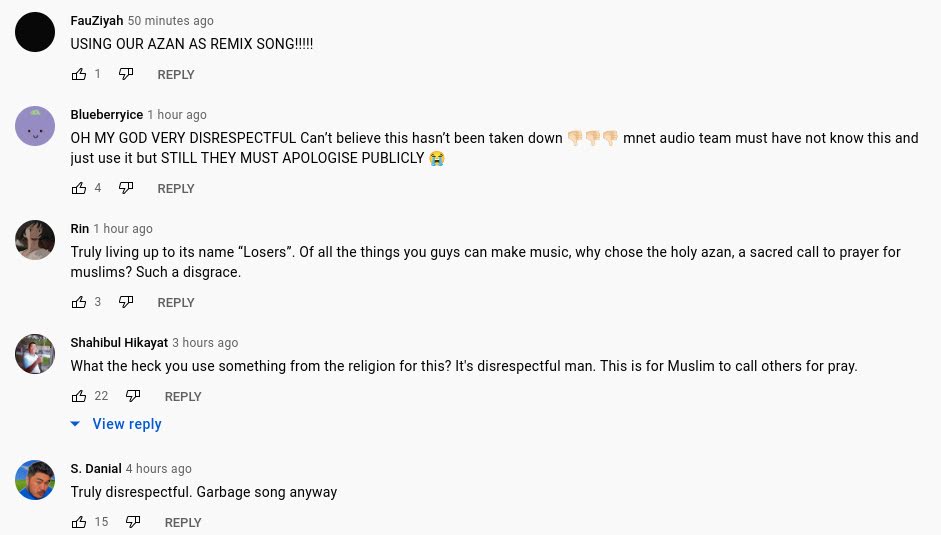Reply to S. Danial's comment

pos(183,522)
